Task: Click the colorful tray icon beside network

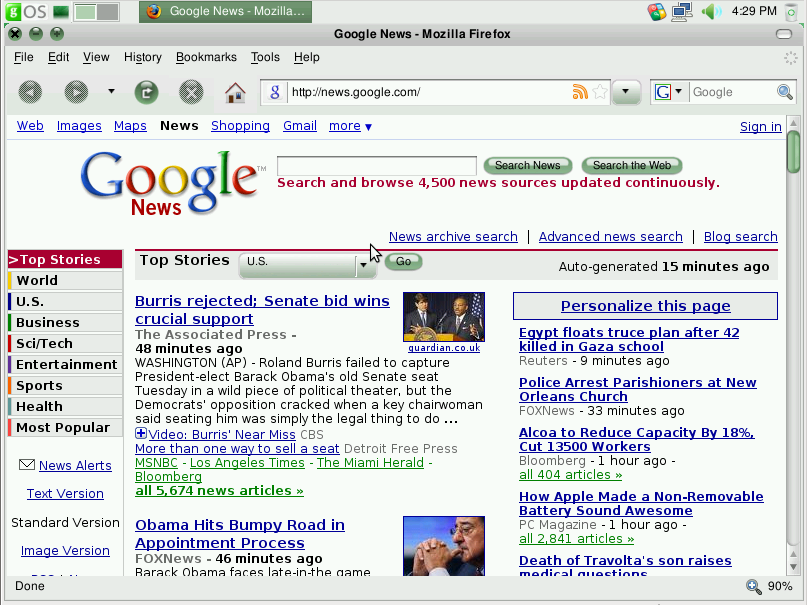Action: 657,11
